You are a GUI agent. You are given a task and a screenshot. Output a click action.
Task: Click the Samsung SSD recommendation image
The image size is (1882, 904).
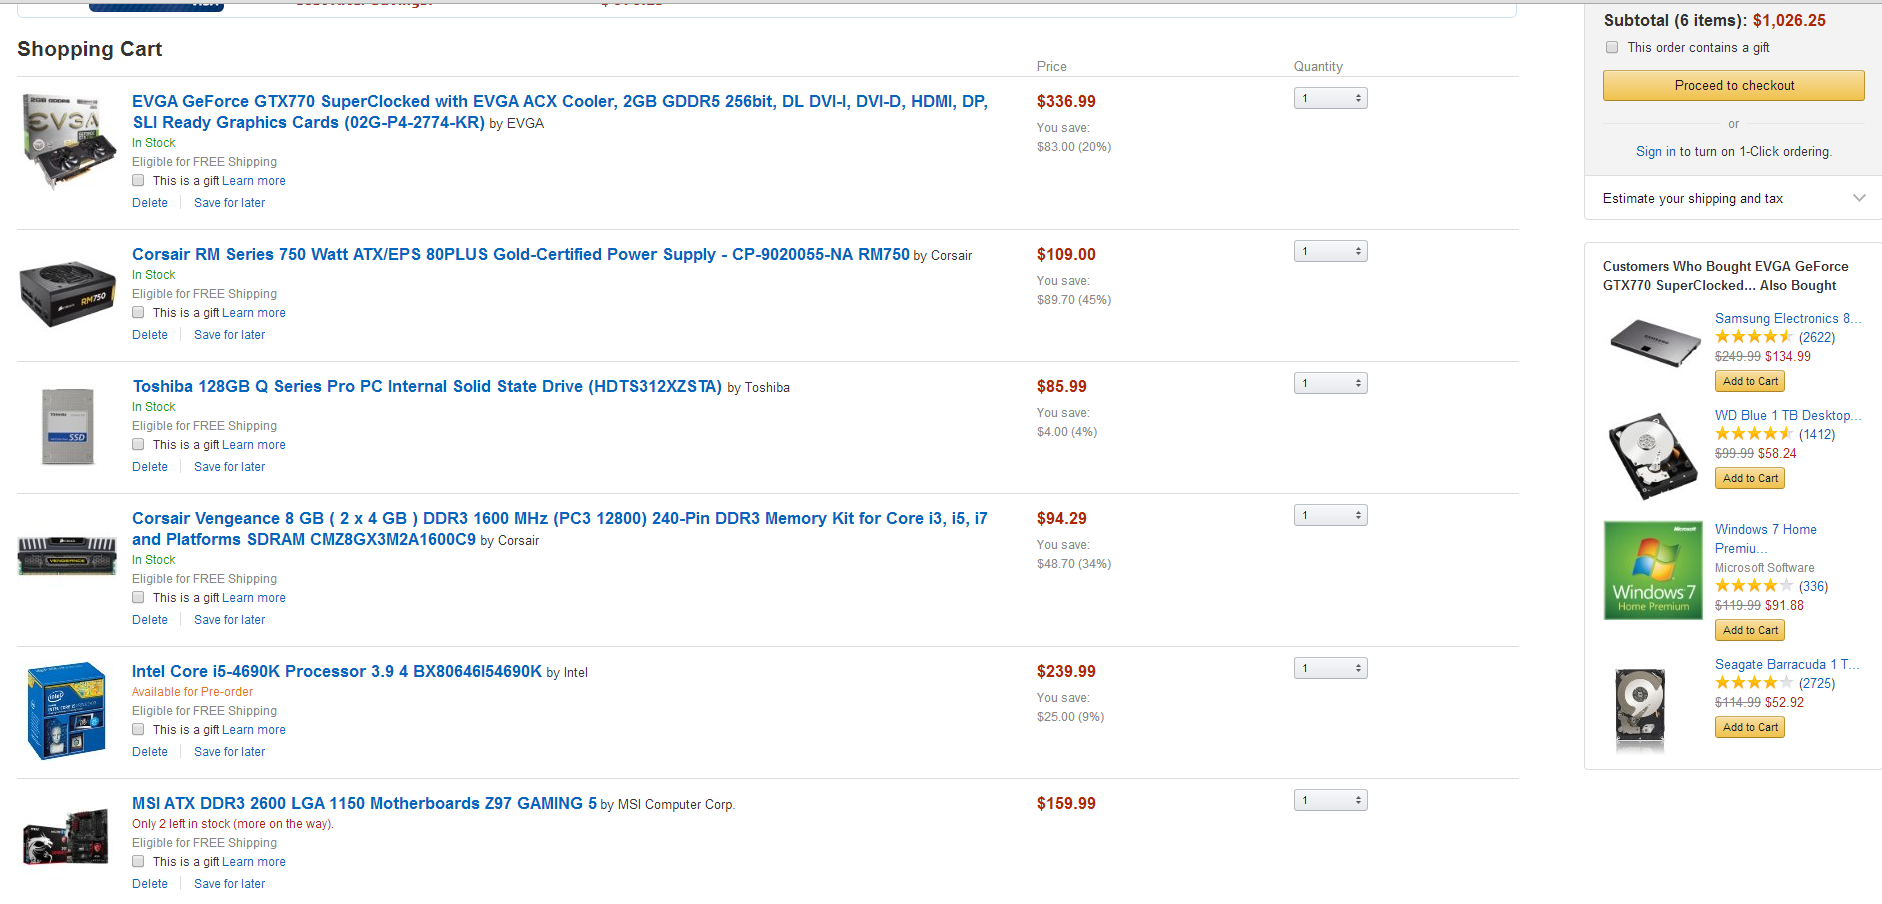[x=1655, y=344]
